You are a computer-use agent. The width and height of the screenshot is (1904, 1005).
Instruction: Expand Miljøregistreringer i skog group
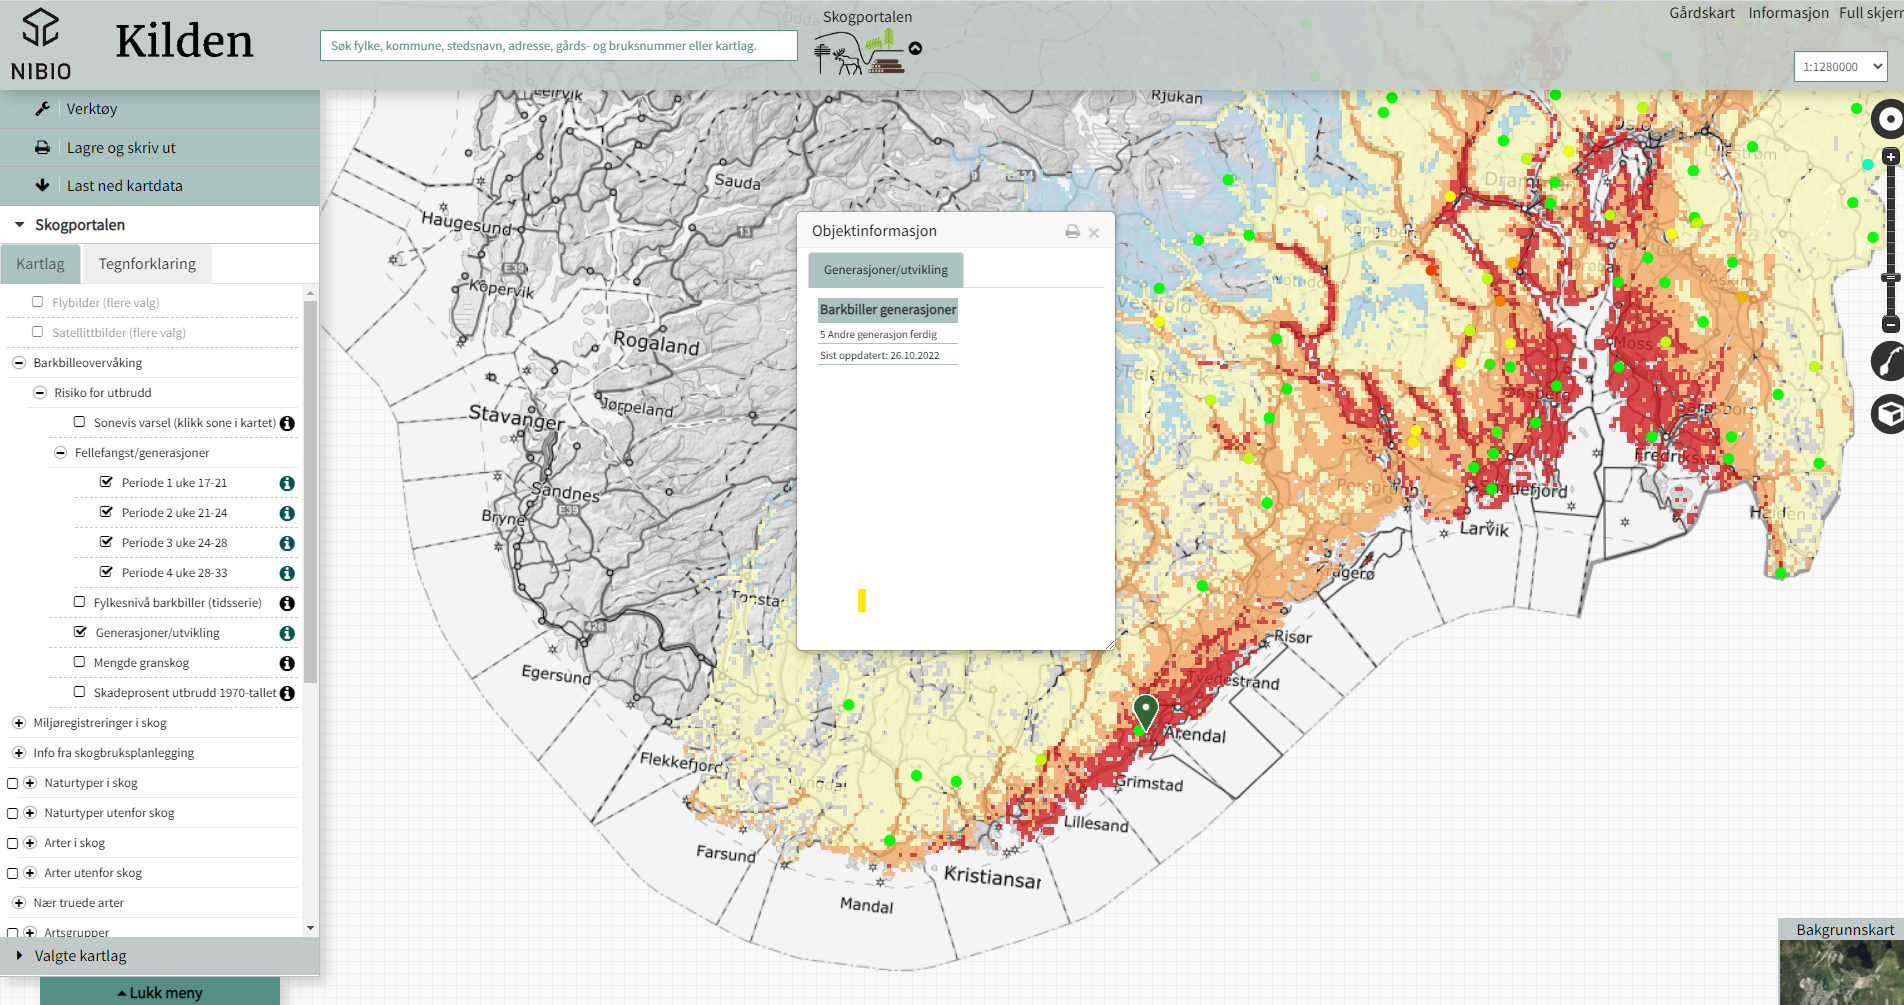coord(19,723)
